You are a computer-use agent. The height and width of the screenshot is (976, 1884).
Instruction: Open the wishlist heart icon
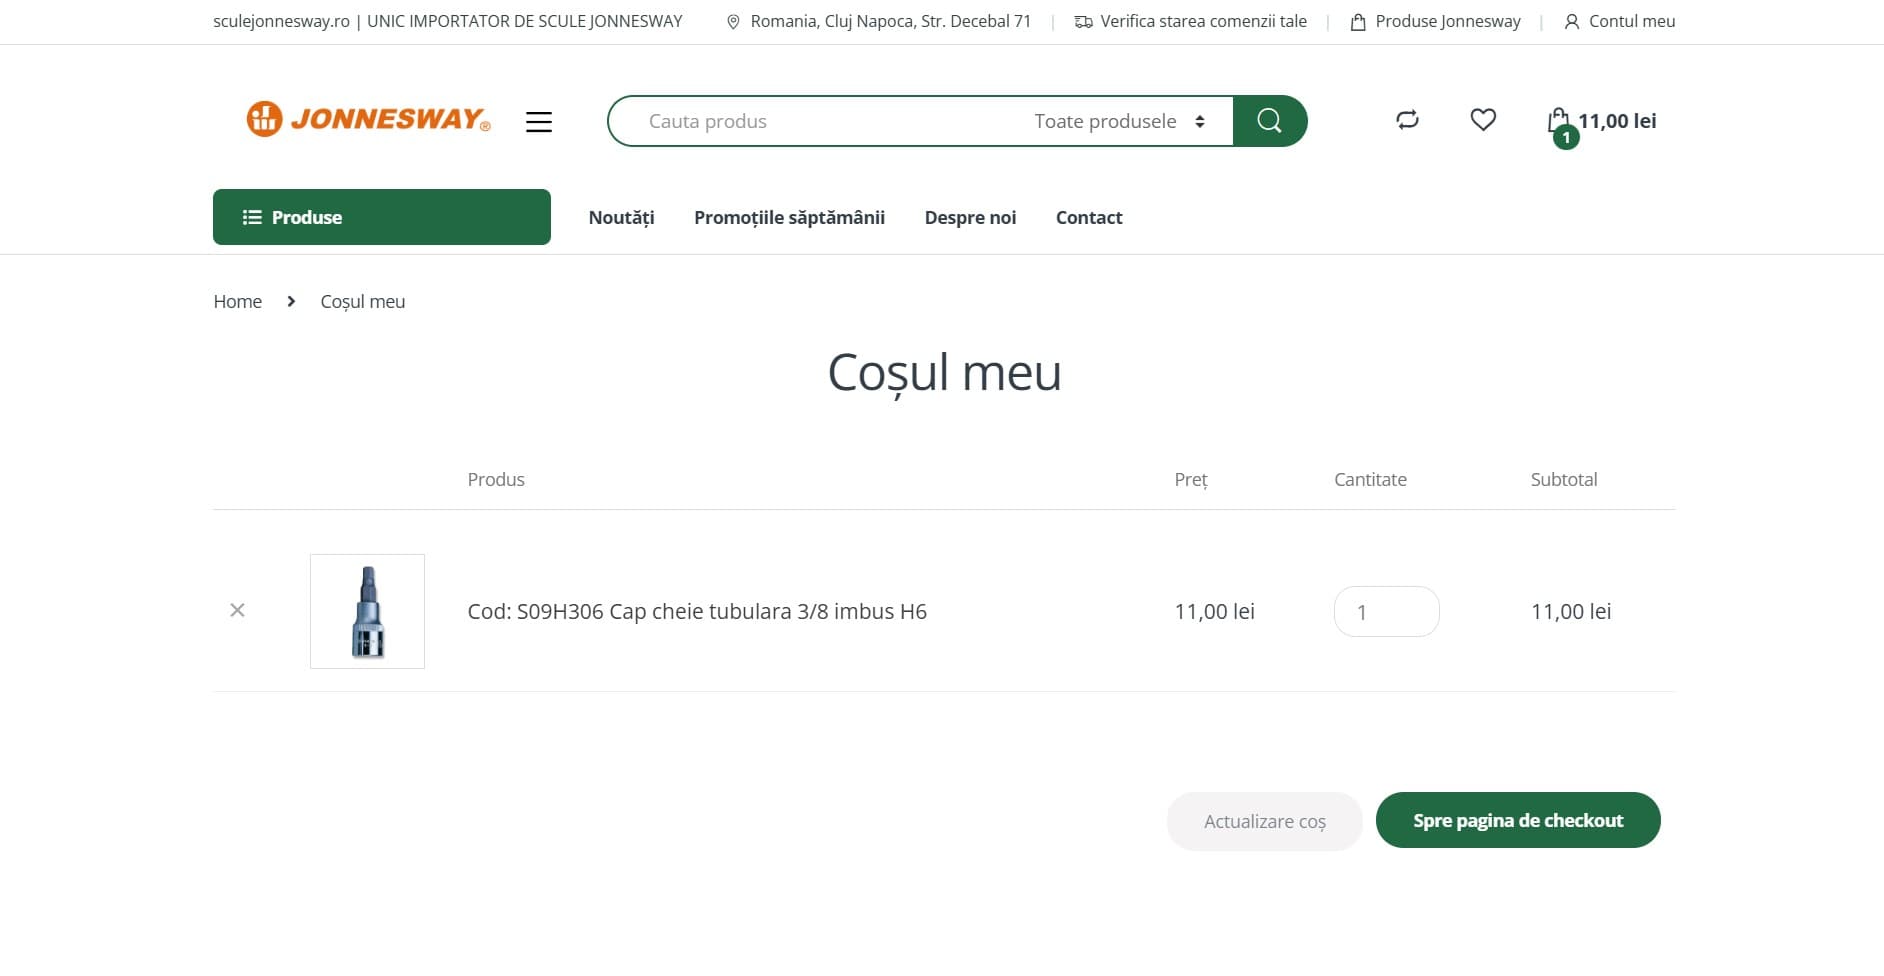tap(1483, 120)
